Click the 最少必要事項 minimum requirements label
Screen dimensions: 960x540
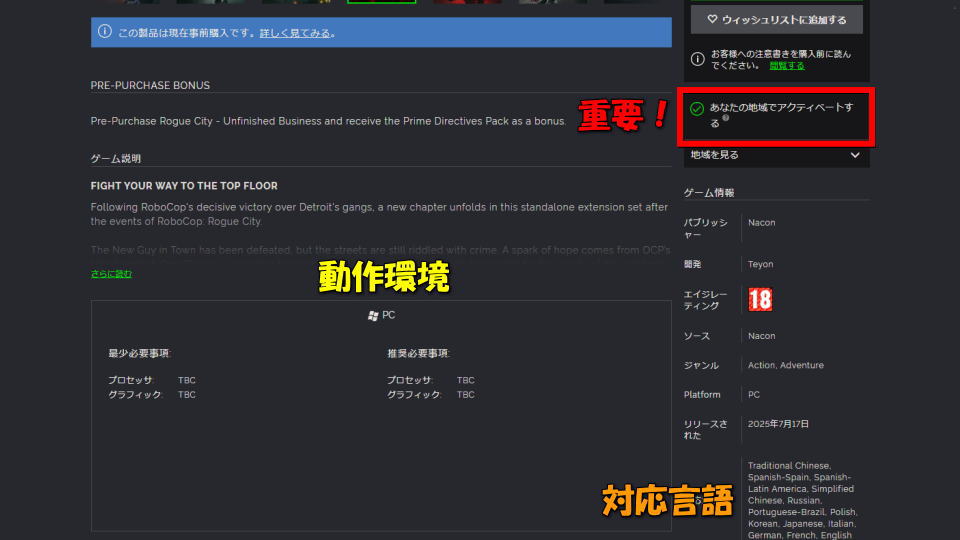(x=139, y=353)
